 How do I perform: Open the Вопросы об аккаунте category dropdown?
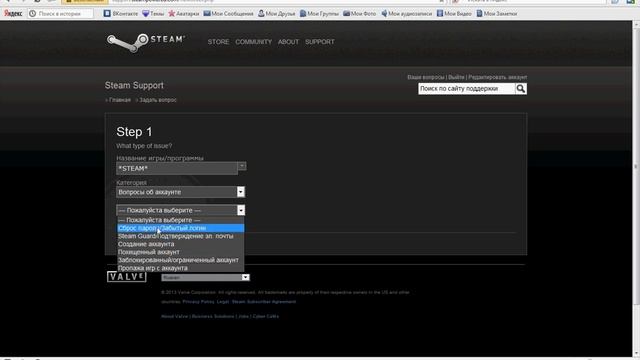point(180,192)
